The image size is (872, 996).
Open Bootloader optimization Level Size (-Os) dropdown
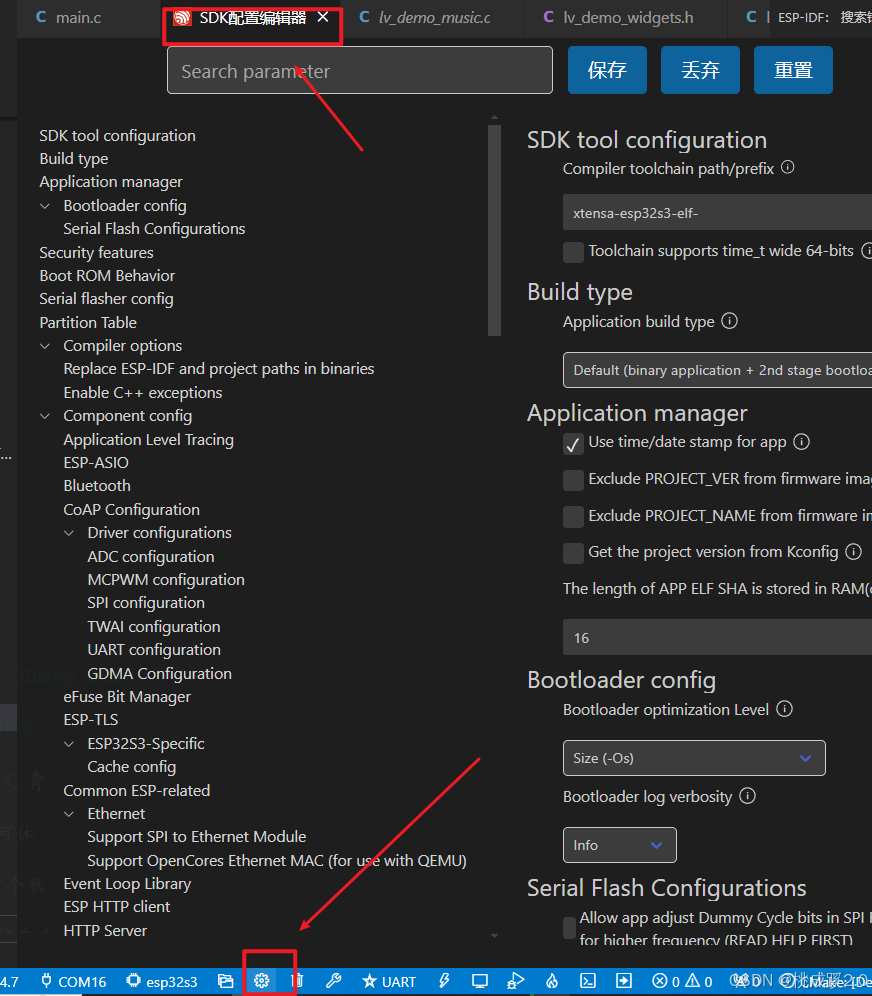coord(694,758)
